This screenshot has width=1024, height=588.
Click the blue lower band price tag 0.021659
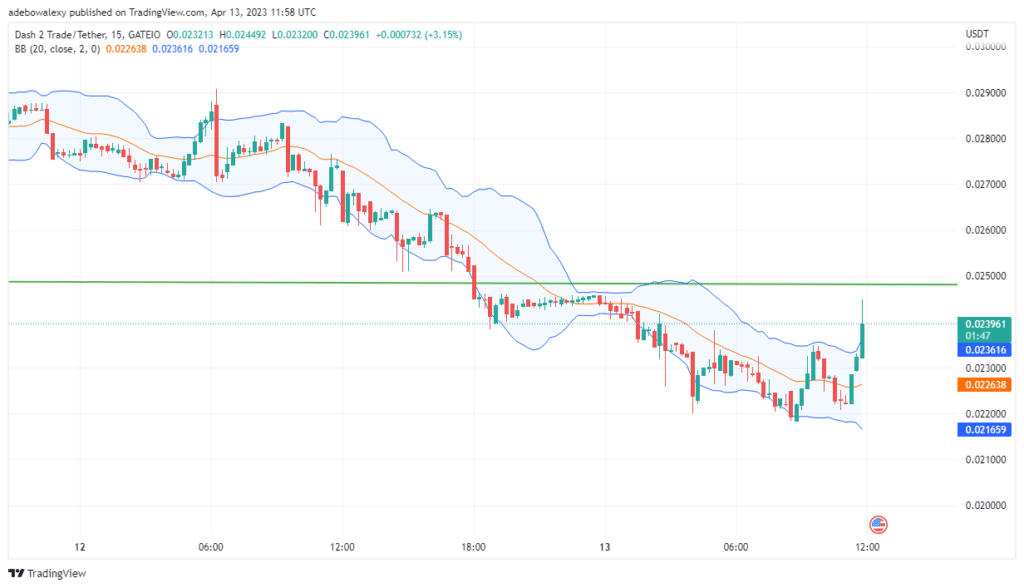tap(985, 430)
